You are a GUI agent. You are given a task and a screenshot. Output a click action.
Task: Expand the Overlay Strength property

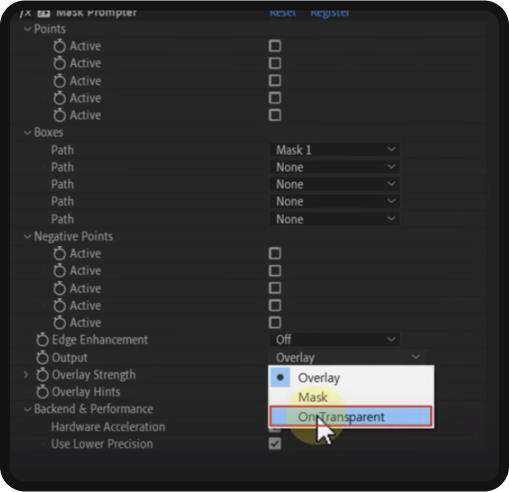26,375
